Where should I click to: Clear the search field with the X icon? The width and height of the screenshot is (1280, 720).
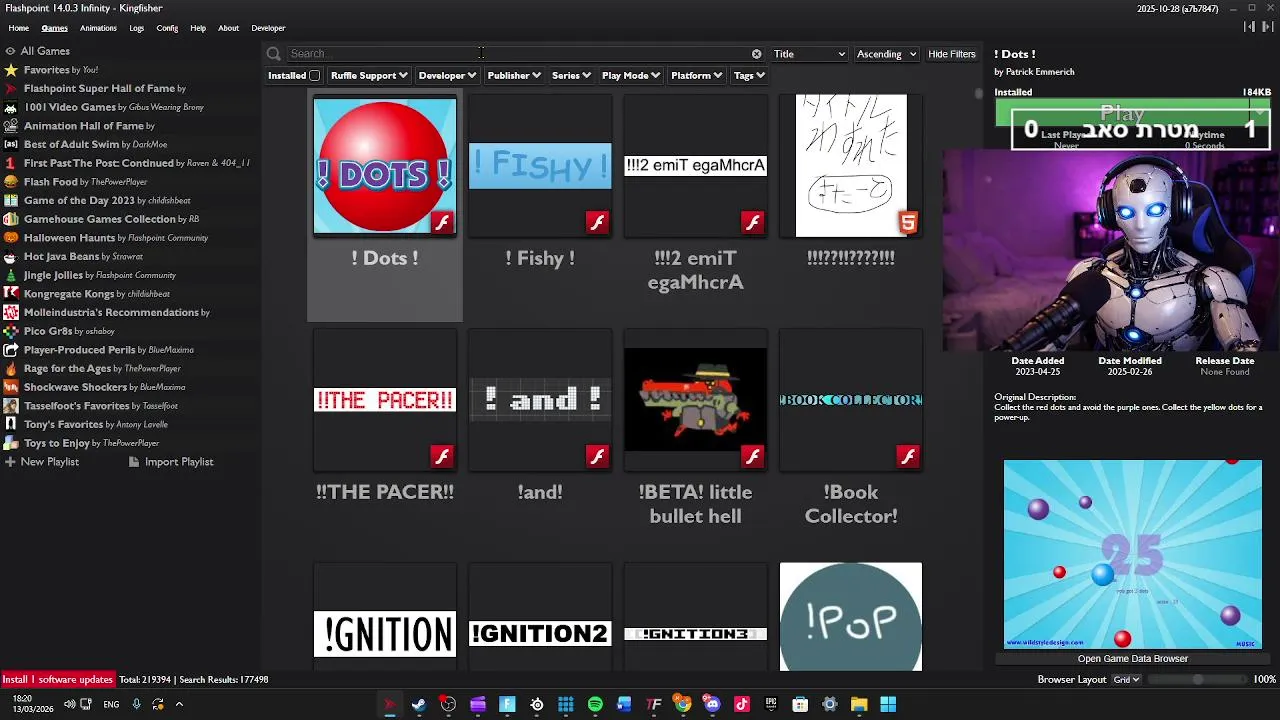(756, 54)
